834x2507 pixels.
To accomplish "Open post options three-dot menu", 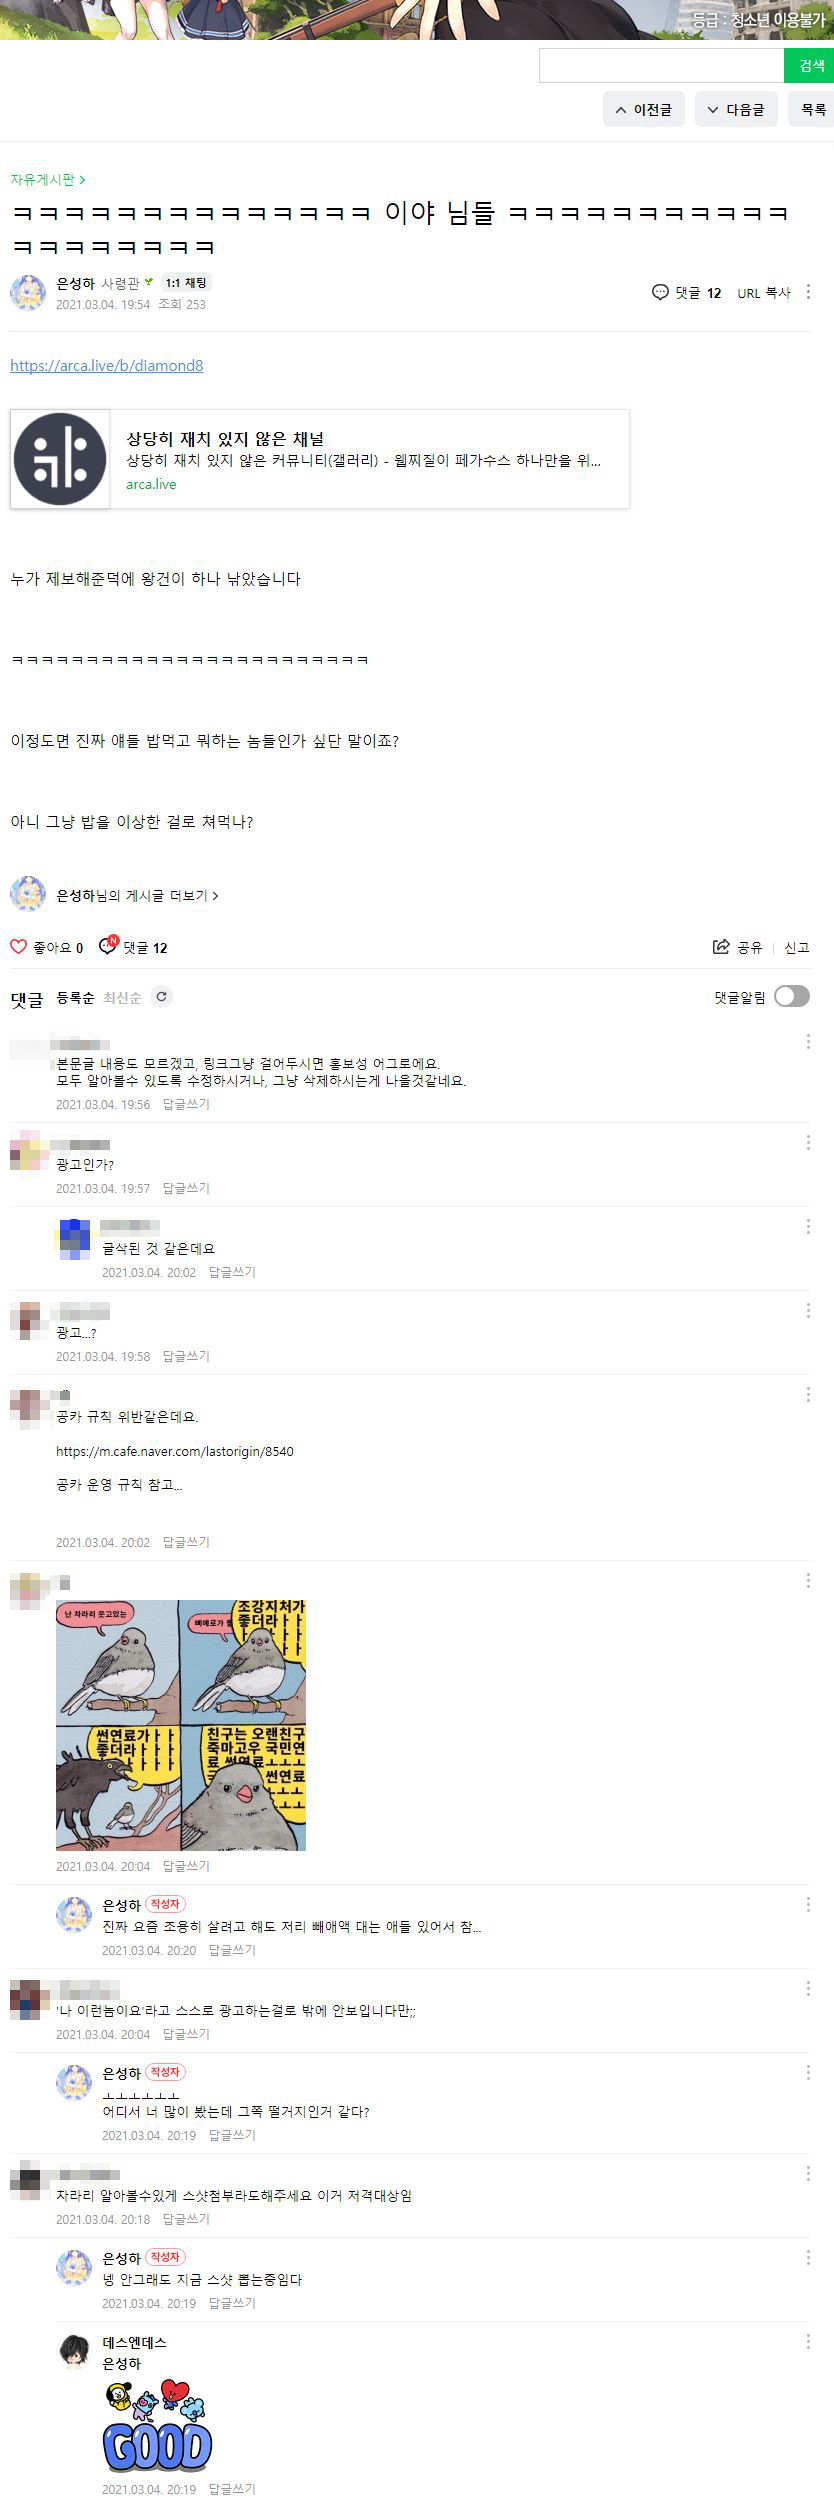I will (808, 292).
